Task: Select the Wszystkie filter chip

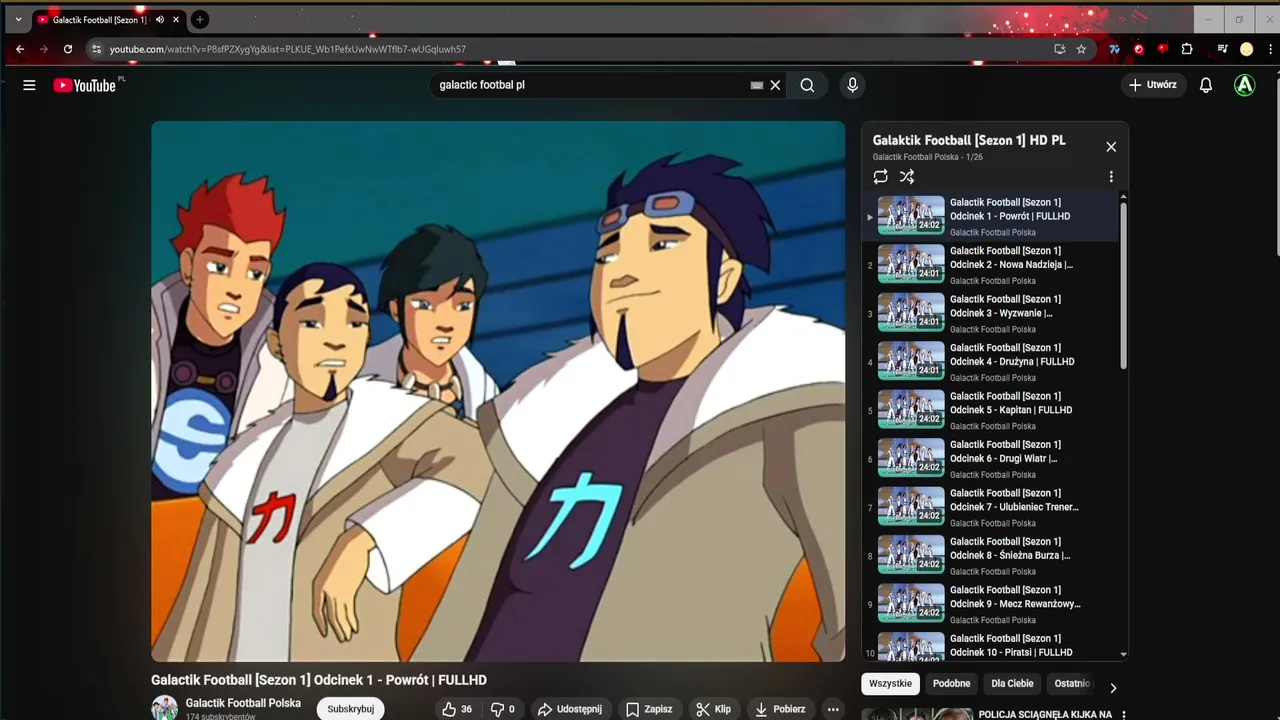Action: click(x=890, y=684)
